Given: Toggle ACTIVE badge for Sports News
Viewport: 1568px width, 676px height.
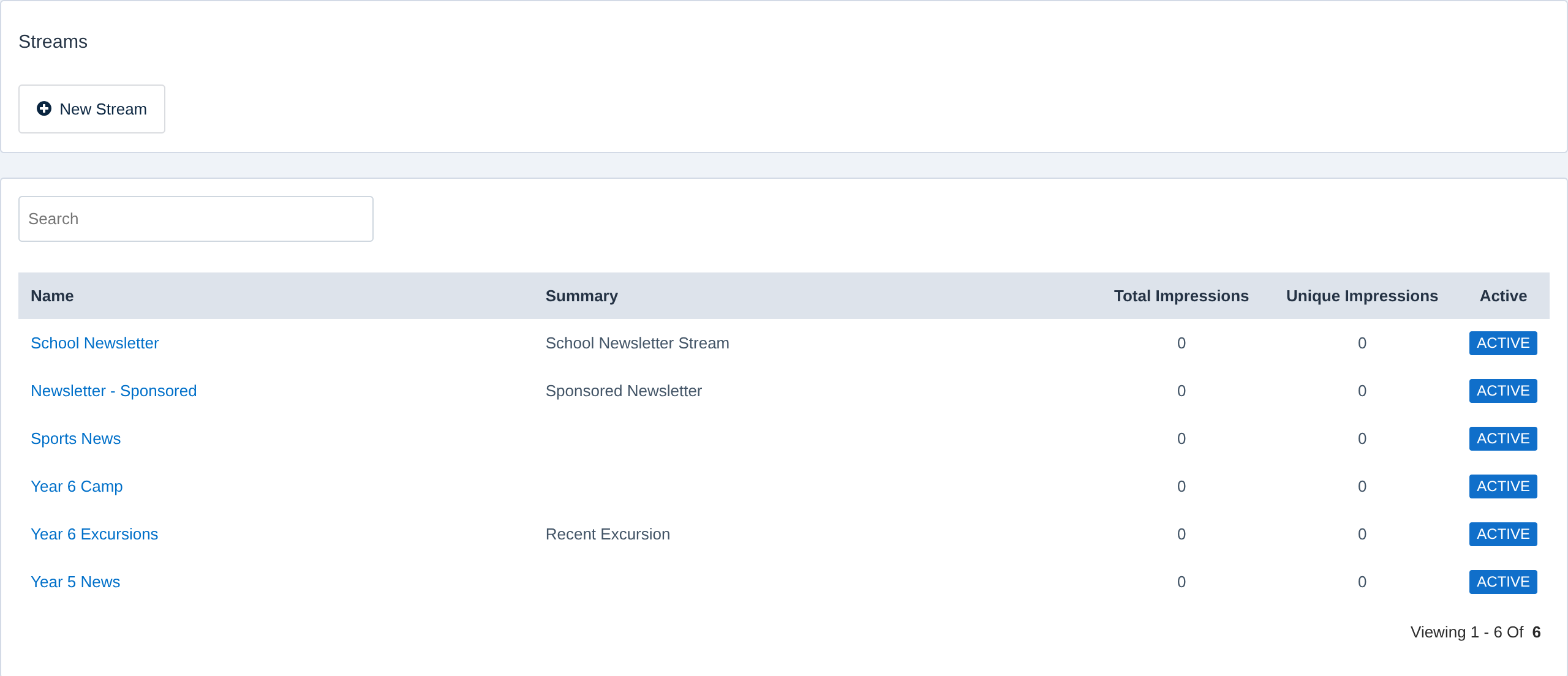Looking at the screenshot, I should (x=1503, y=439).
